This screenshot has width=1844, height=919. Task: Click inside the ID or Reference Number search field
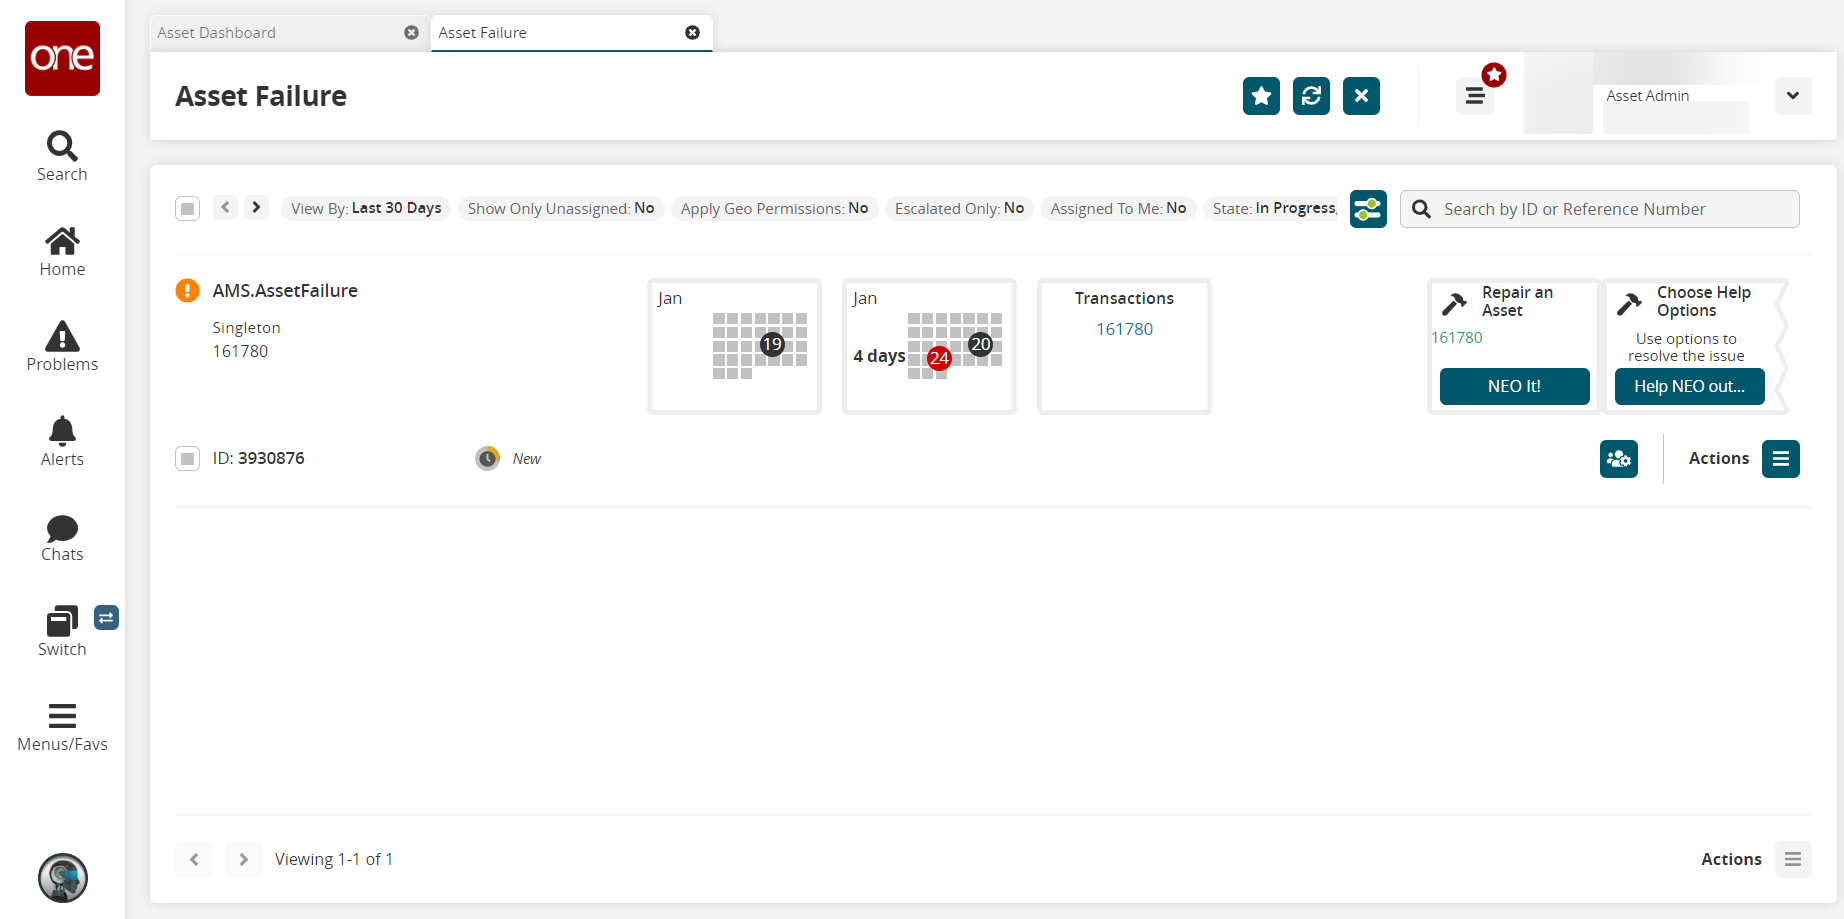click(x=1600, y=209)
